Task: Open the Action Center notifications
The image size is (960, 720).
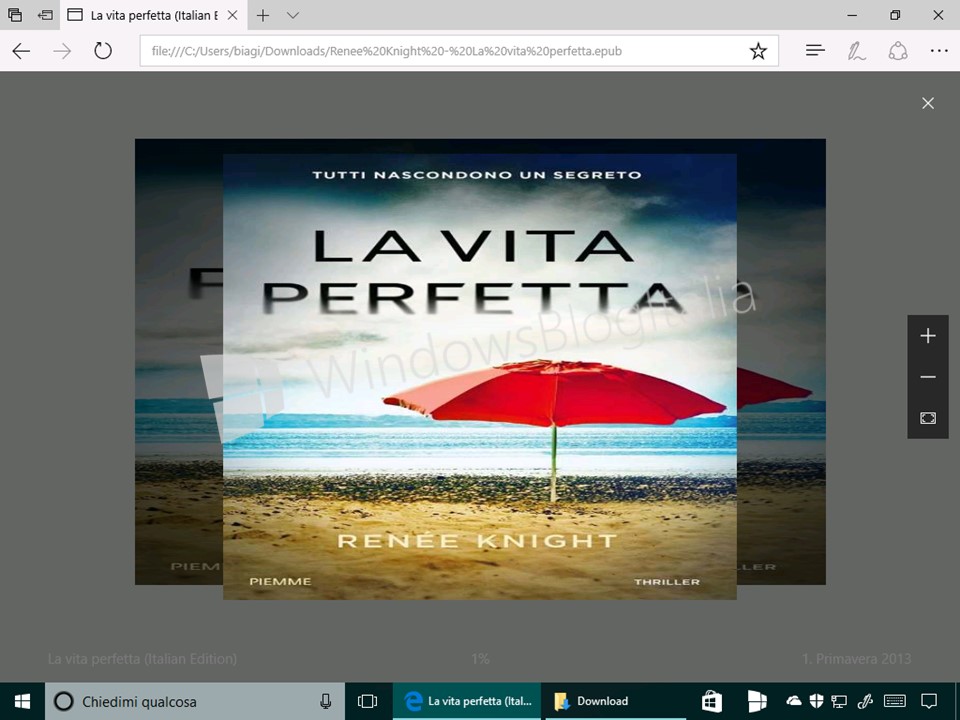Action: [x=929, y=701]
